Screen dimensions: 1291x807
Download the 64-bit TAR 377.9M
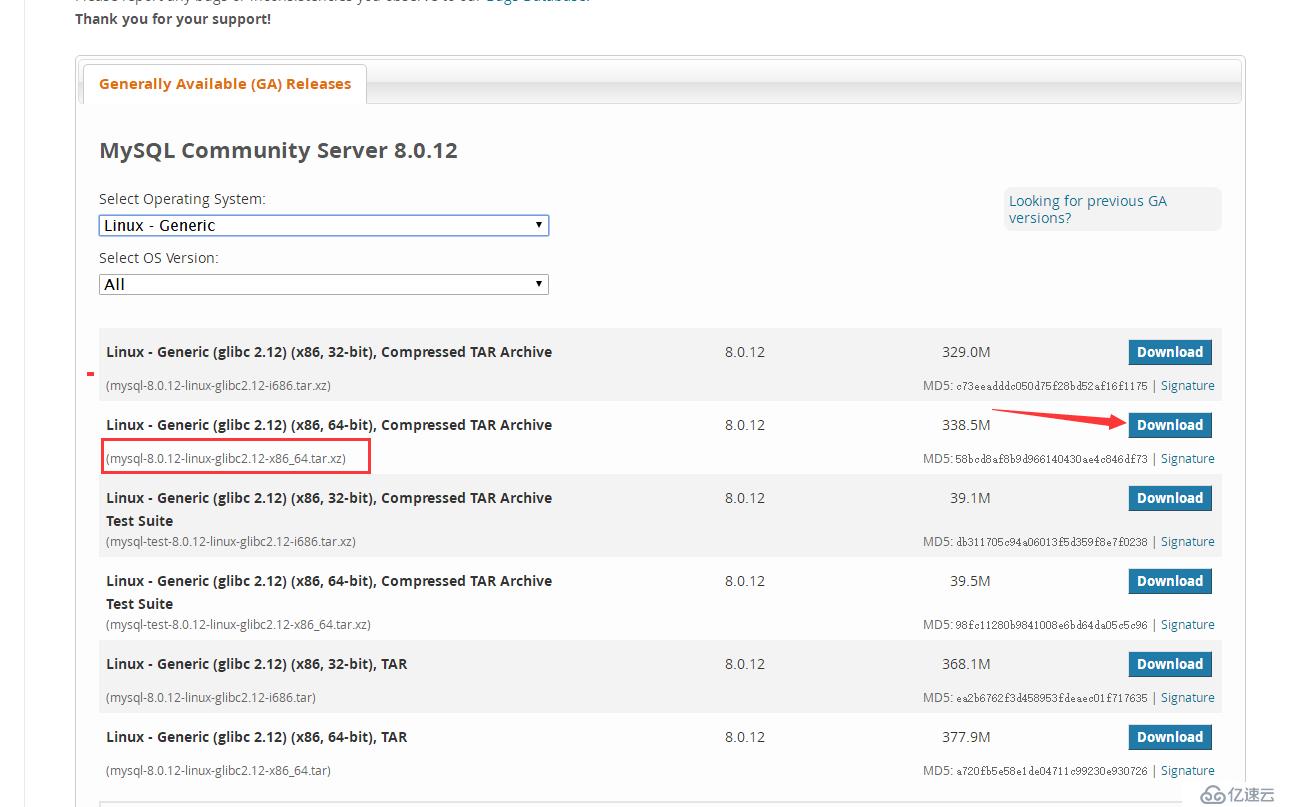pos(1170,737)
